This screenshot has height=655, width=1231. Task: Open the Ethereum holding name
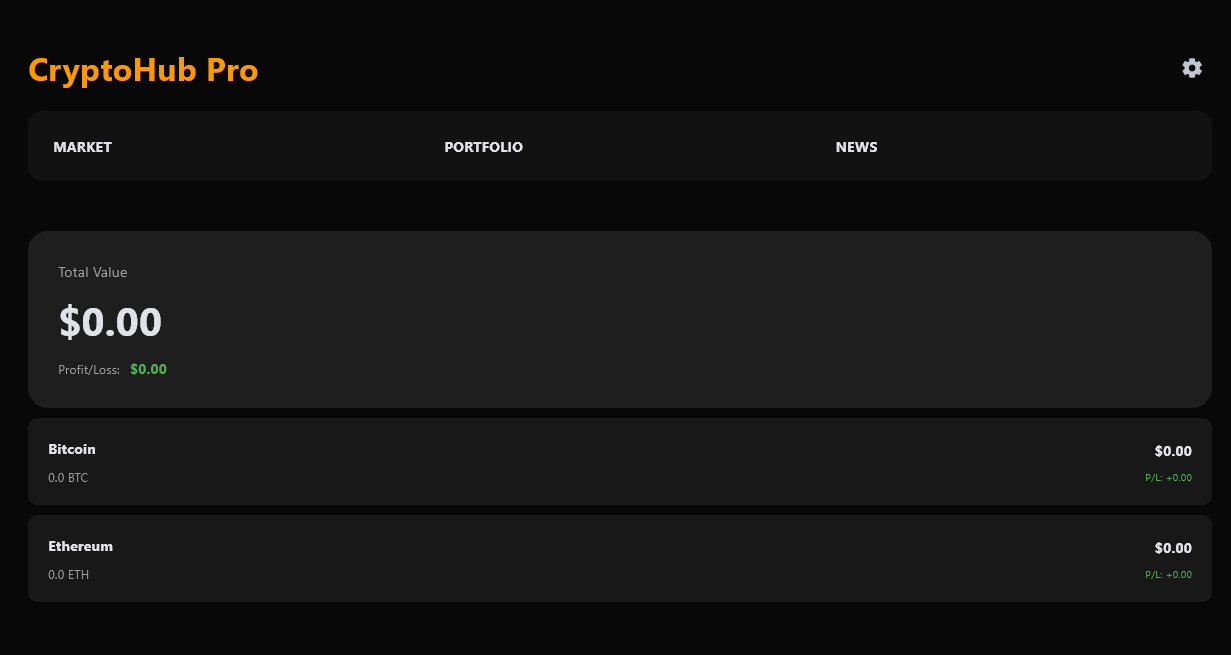[x=80, y=546]
